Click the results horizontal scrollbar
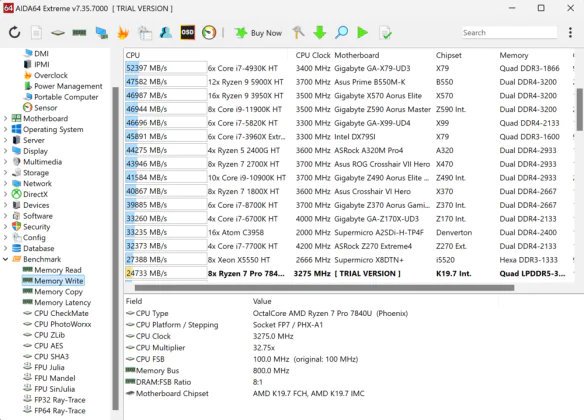Image resolution: width=584 pixels, height=420 pixels. point(324,287)
